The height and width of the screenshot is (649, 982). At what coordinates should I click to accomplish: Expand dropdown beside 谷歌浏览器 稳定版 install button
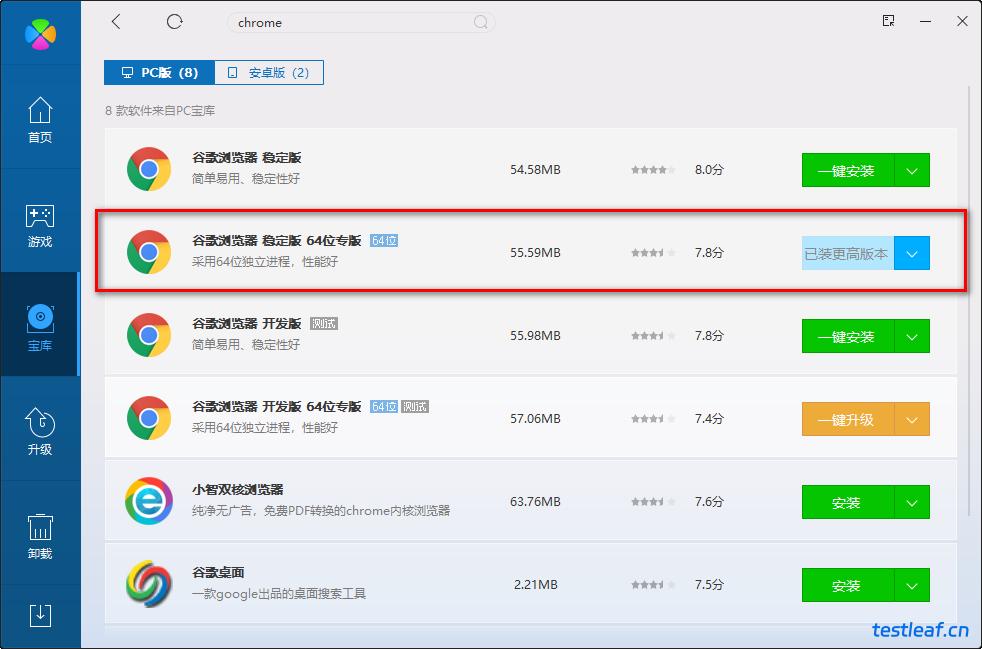point(912,171)
